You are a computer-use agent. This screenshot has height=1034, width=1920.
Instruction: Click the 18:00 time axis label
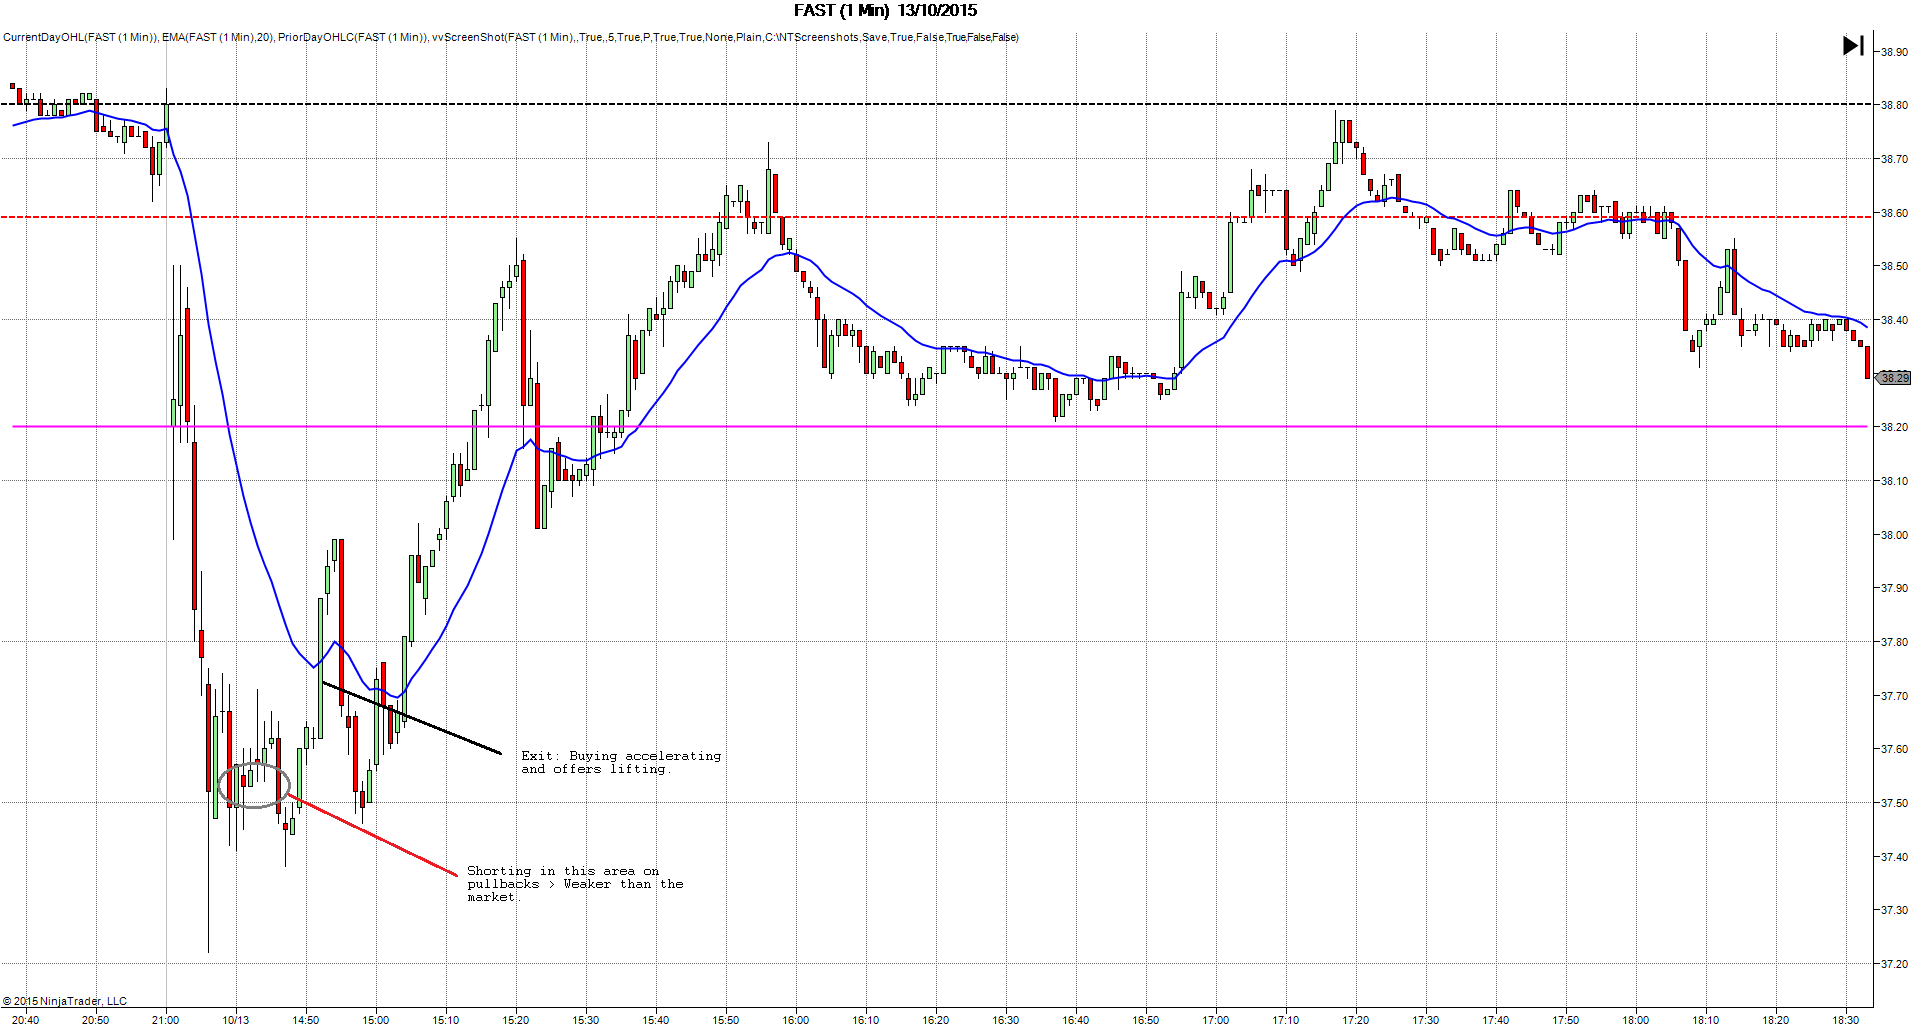[1636, 1021]
